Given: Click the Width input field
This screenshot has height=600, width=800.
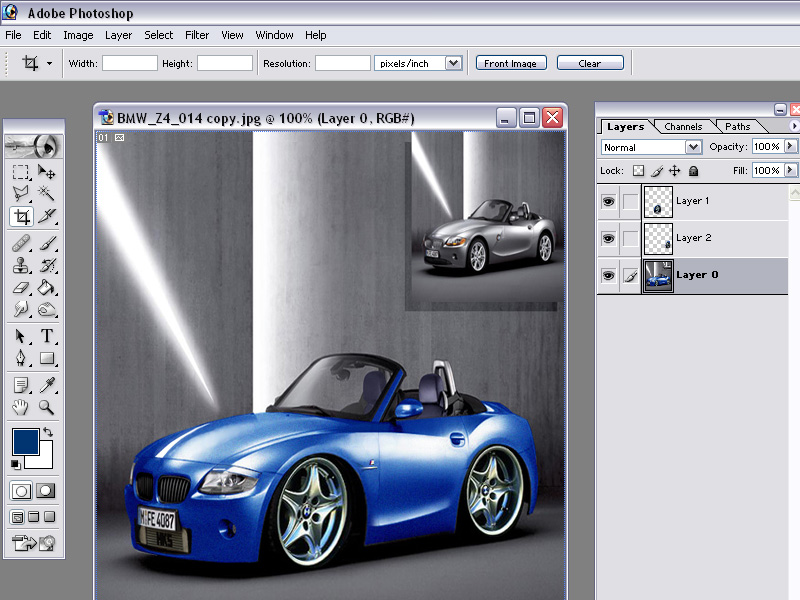Looking at the screenshot, I should tap(130, 63).
